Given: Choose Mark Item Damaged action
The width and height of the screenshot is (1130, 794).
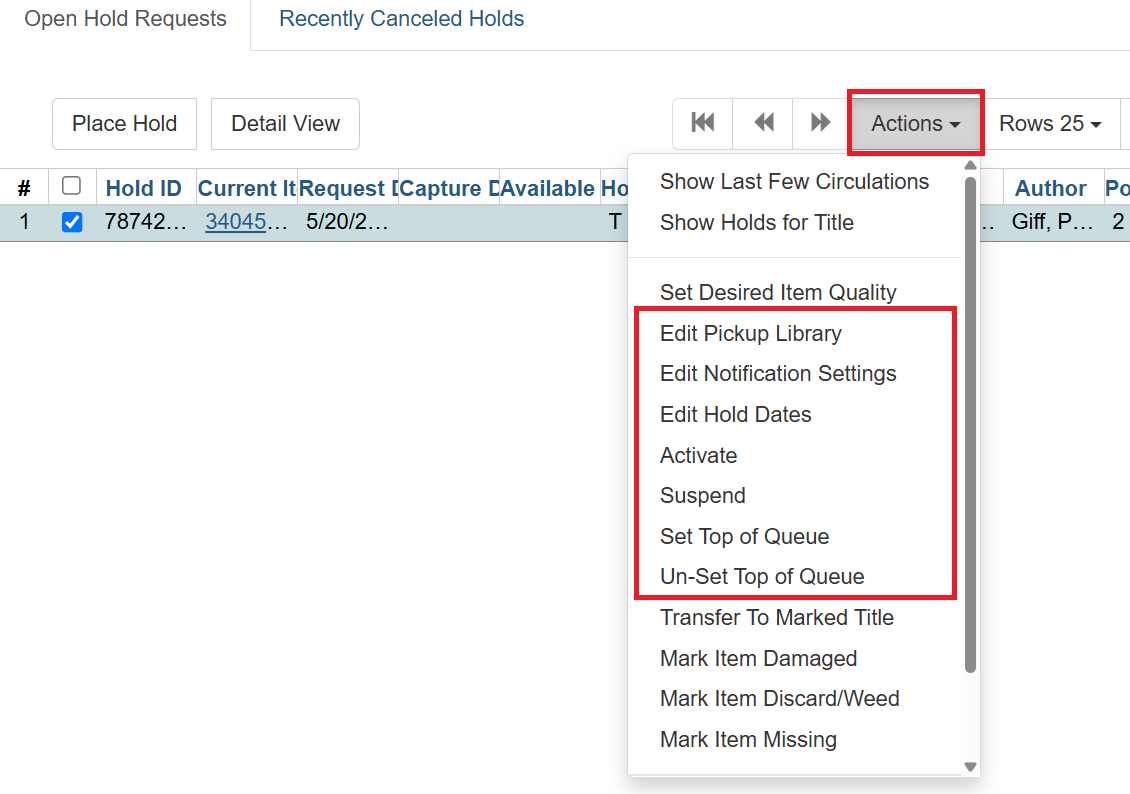Looking at the screenshot, I should tap(758, 658).
